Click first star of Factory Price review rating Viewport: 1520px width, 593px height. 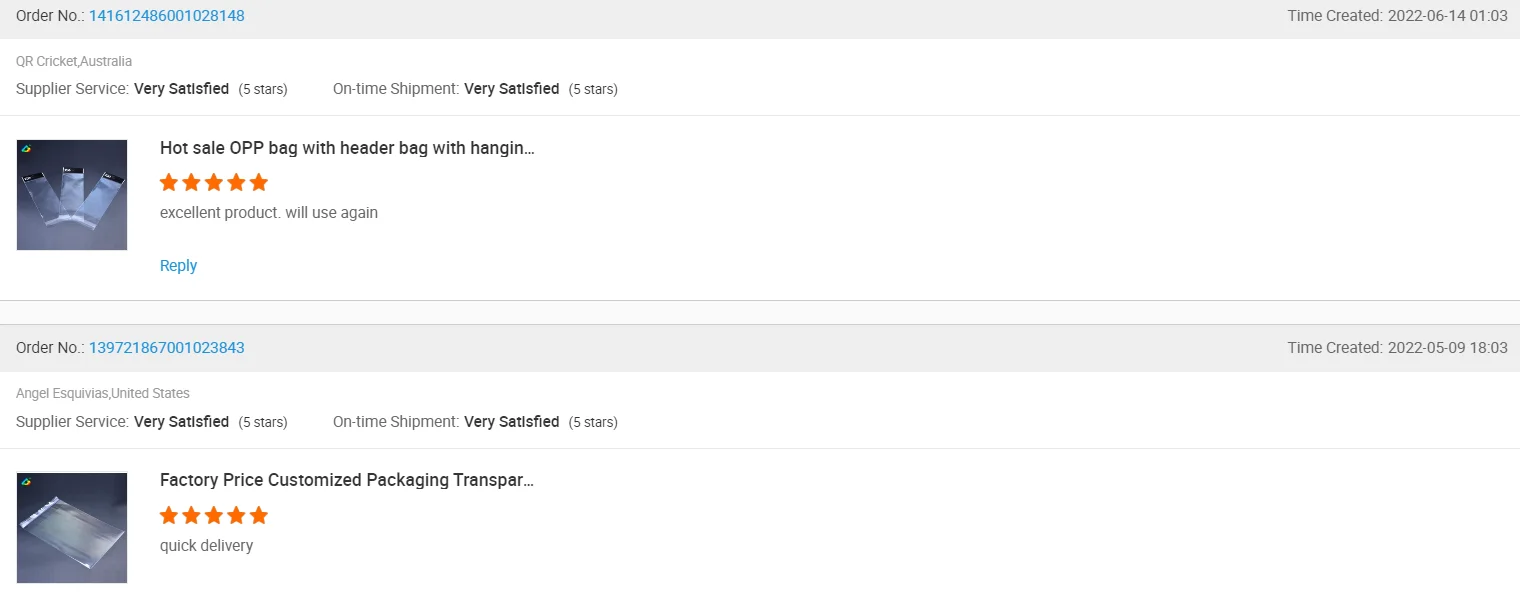click(169, 516)
